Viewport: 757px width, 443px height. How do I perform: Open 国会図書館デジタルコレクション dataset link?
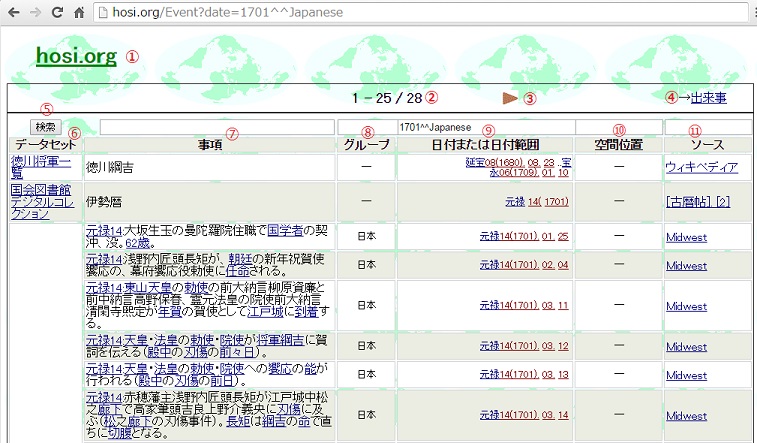(44, 201)
